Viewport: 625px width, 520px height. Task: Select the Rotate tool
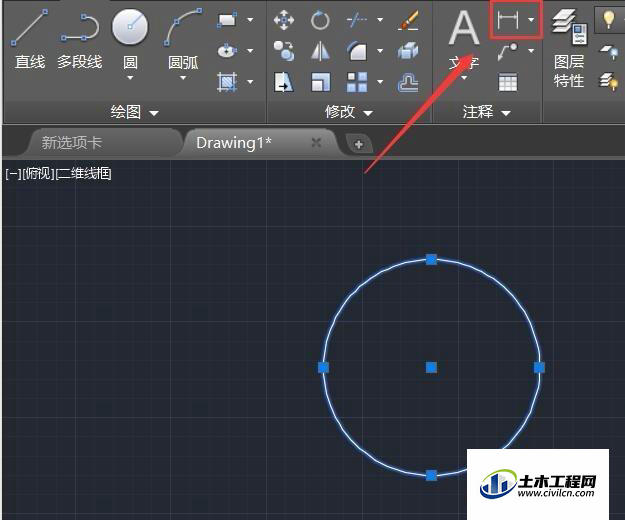320,20
